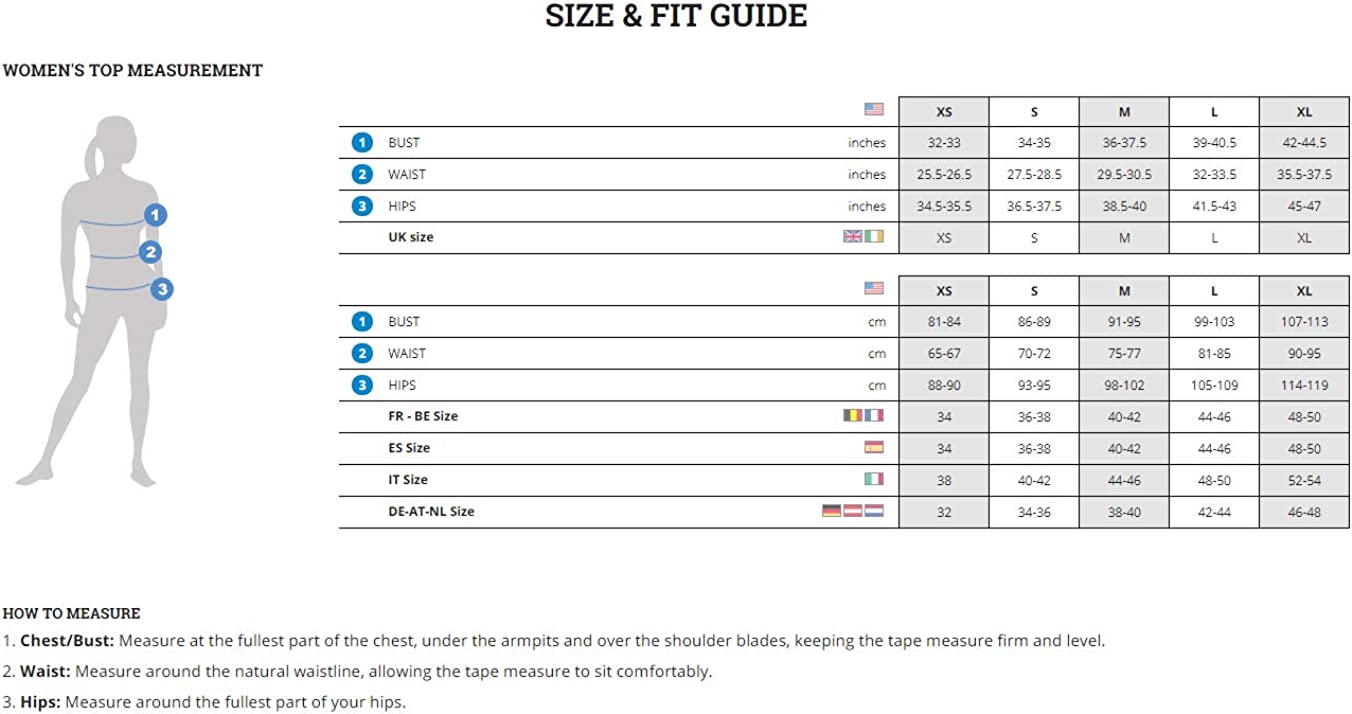
Task: Click the Italy flag in IT Size row
Action: pyautogui.click(x=874, y=479)
